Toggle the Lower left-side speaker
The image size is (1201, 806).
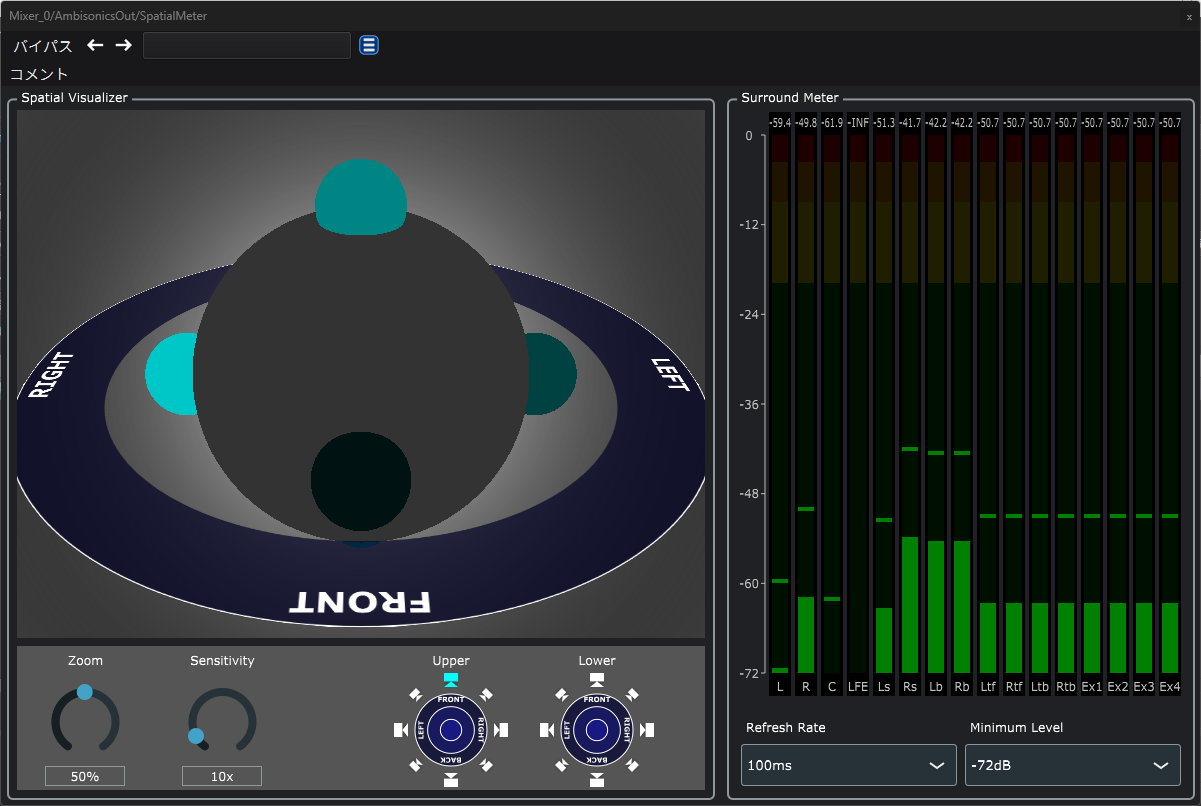pos(546,730)
